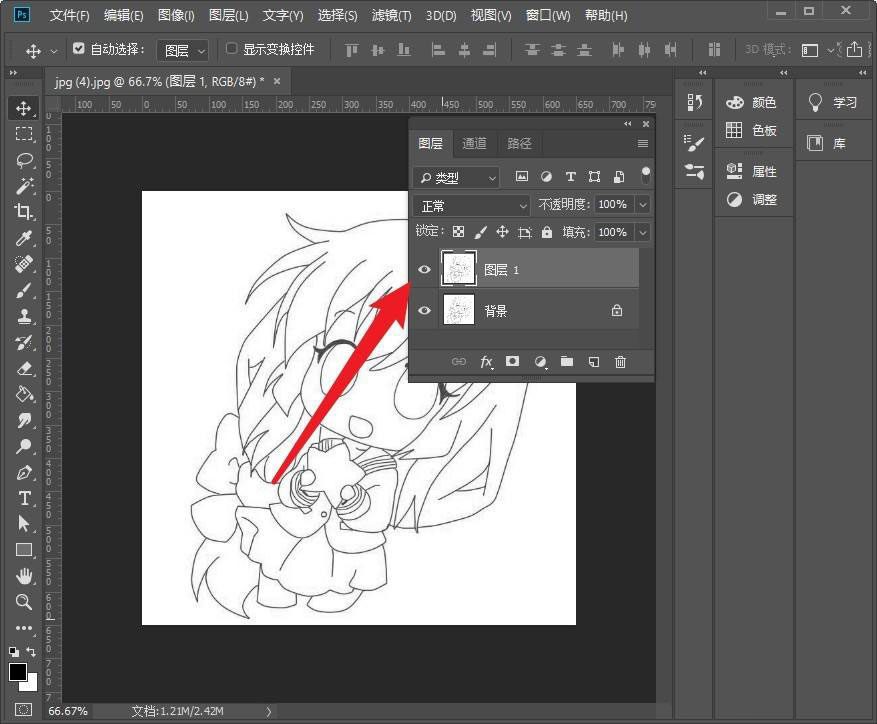
Task: Switch to the 通道 tab
Action: (474, 144)
